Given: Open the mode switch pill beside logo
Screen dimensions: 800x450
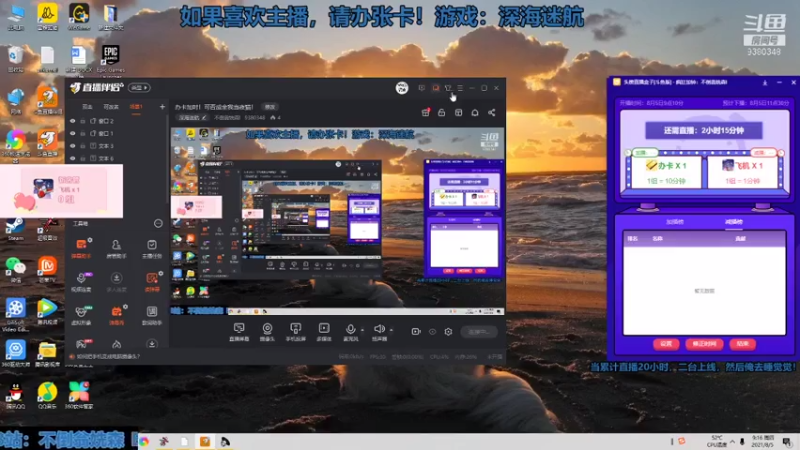Looking at the screenshot, I should click(x=139, y=88).
